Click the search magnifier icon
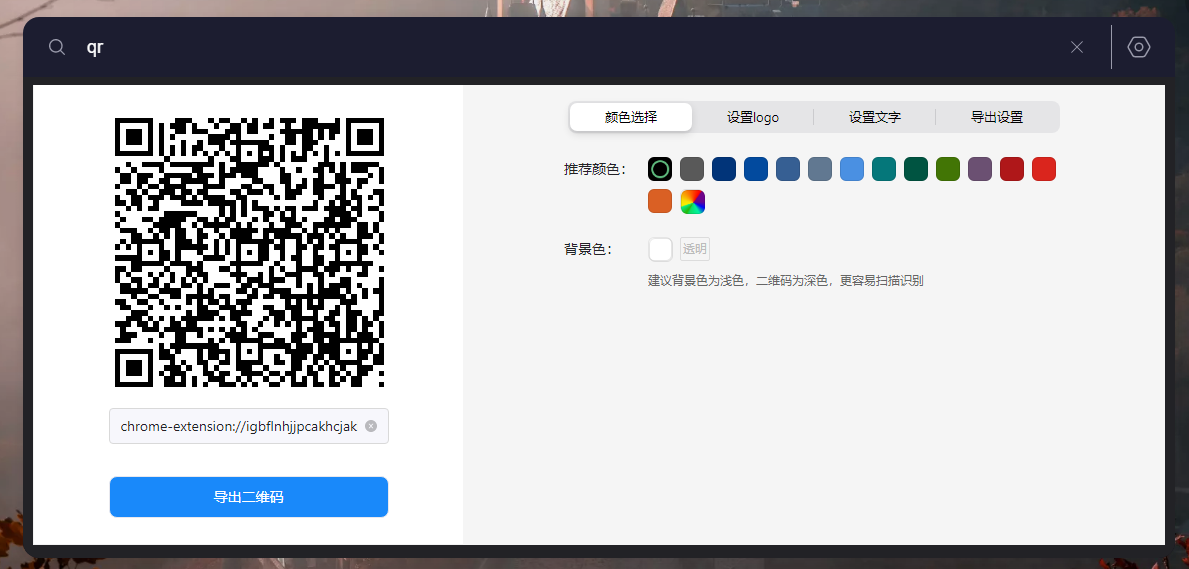The height and width of the screenshot is (569, 1189). 57,47
